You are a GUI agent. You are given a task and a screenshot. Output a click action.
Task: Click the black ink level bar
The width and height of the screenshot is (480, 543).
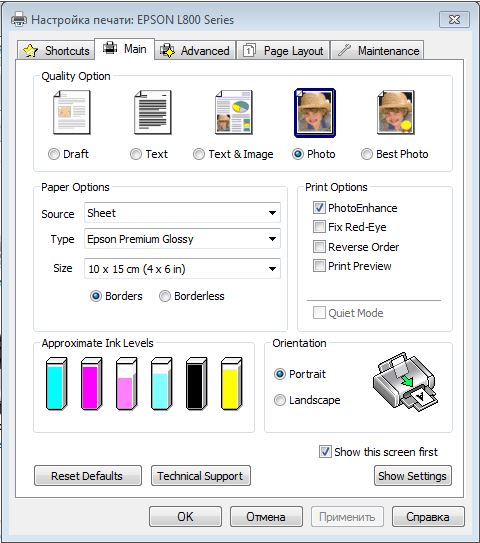(x=196, y=384)
